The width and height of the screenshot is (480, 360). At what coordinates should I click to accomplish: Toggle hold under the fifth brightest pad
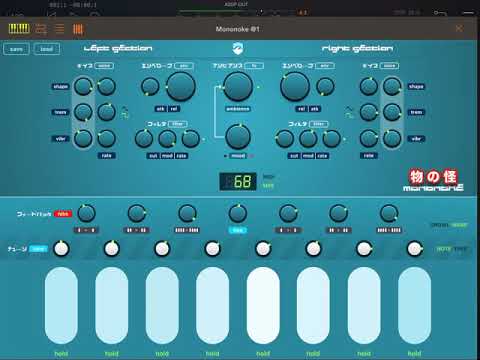coord(263,353)
